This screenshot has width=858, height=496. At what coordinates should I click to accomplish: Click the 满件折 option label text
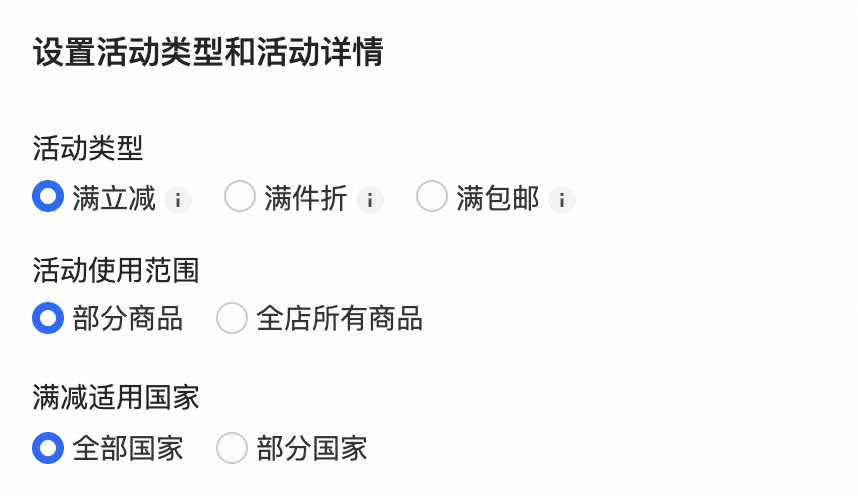(x=306, y=199)
